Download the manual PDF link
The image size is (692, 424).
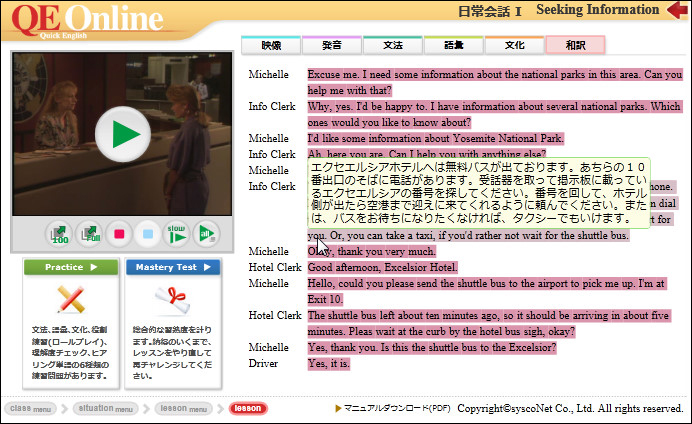(x=393, y=409)
